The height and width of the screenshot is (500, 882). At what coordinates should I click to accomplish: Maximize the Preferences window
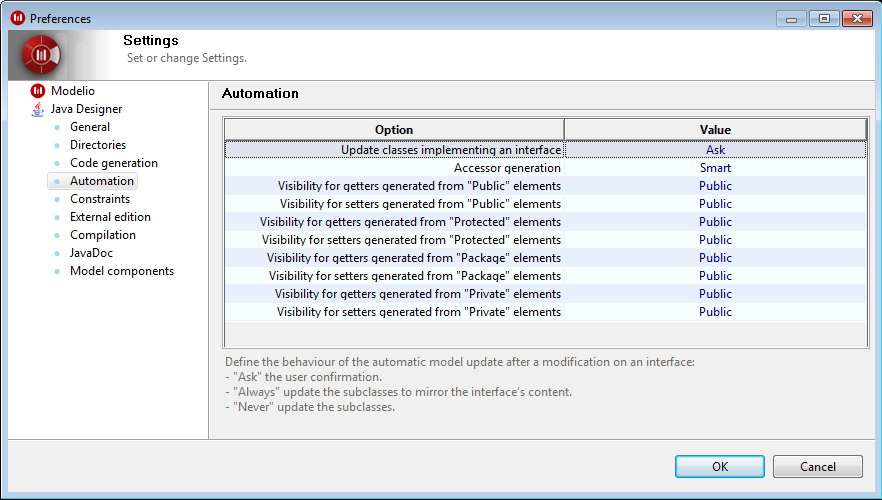[824, 19]
